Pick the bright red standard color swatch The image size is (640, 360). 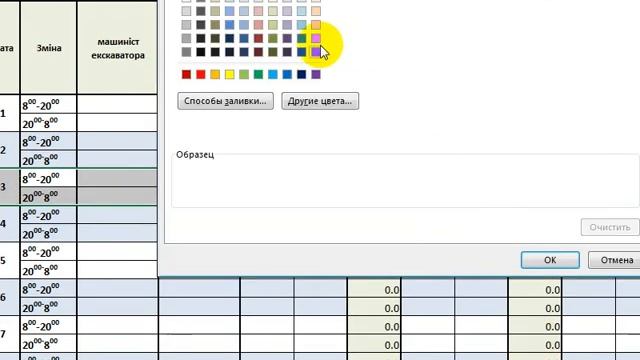click(x=201, y=74)
